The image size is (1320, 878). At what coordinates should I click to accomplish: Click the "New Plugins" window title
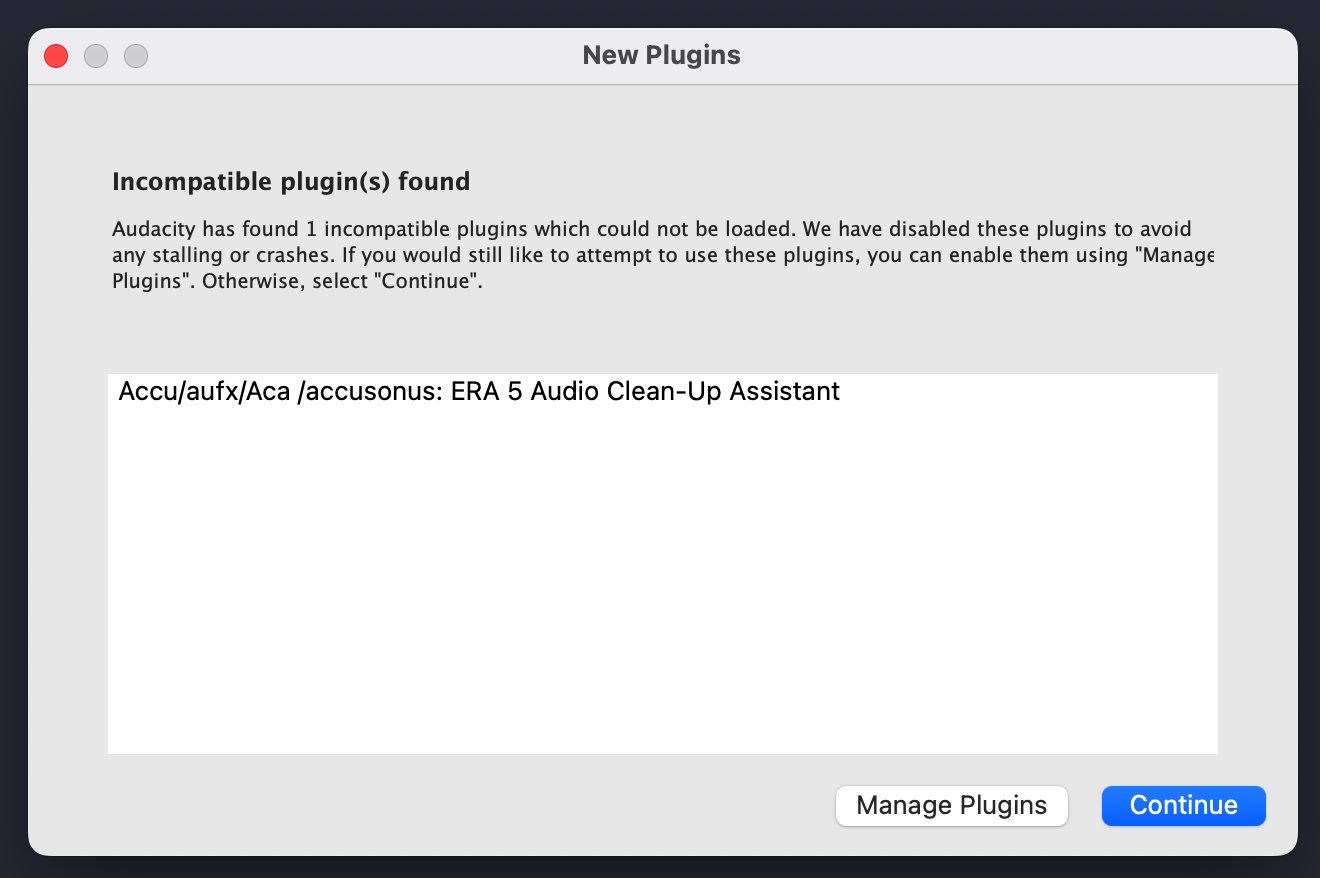coord(661,55)
